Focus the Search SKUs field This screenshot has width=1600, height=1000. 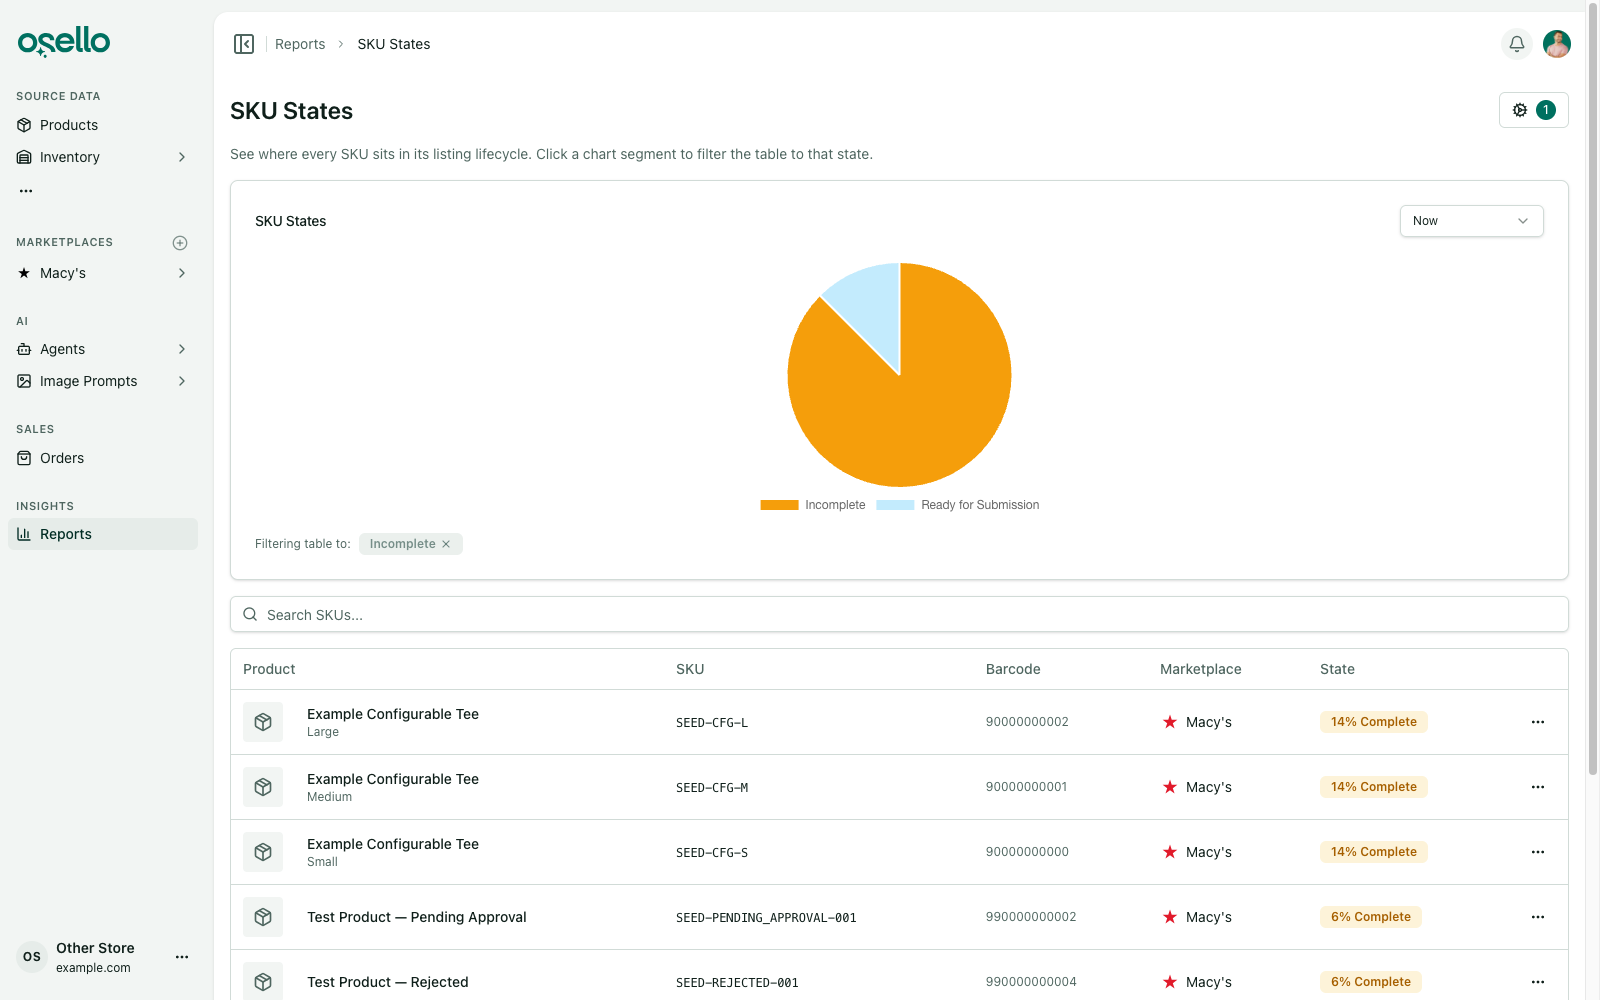[899, 614]
